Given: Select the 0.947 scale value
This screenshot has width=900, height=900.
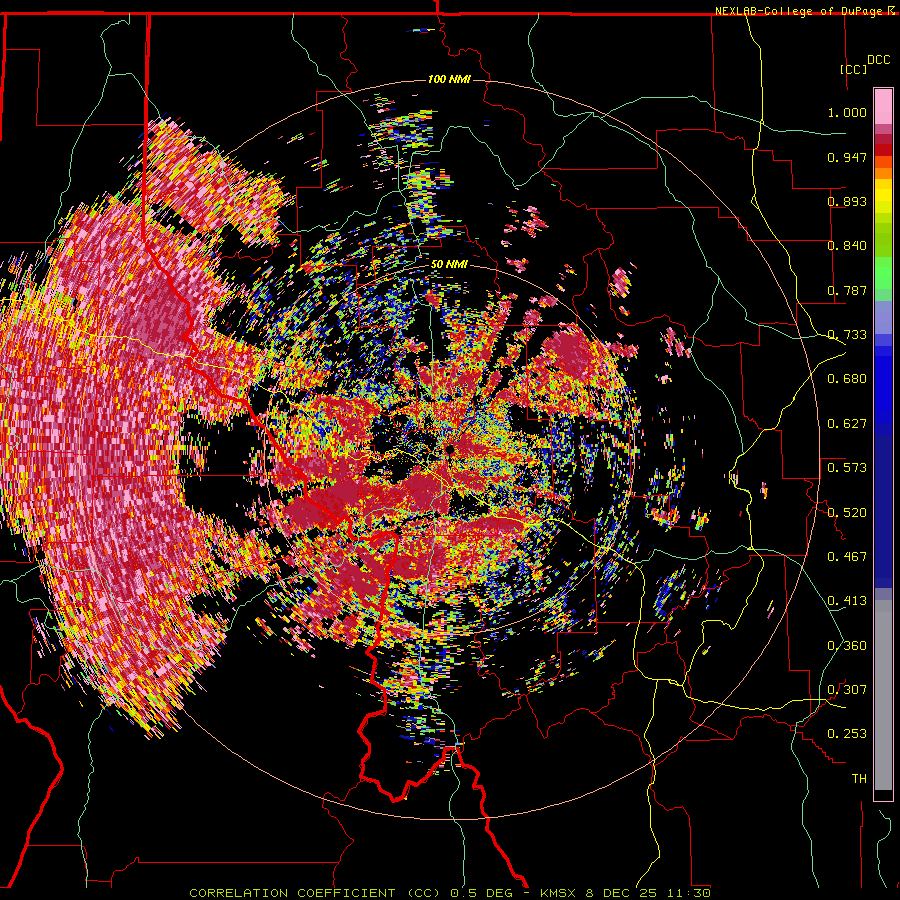Looking at the screenshot, I should pos(847,157).
